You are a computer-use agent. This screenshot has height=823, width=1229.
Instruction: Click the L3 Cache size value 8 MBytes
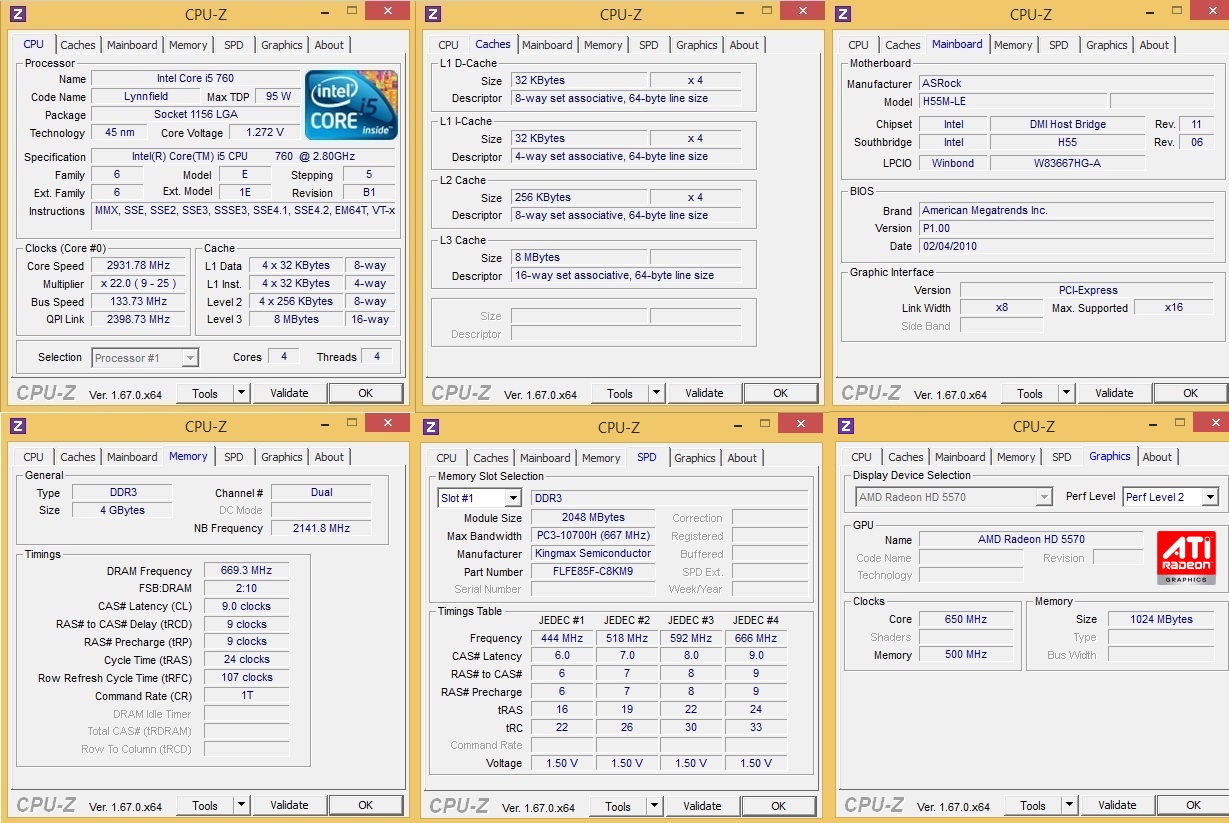point(579,258)
